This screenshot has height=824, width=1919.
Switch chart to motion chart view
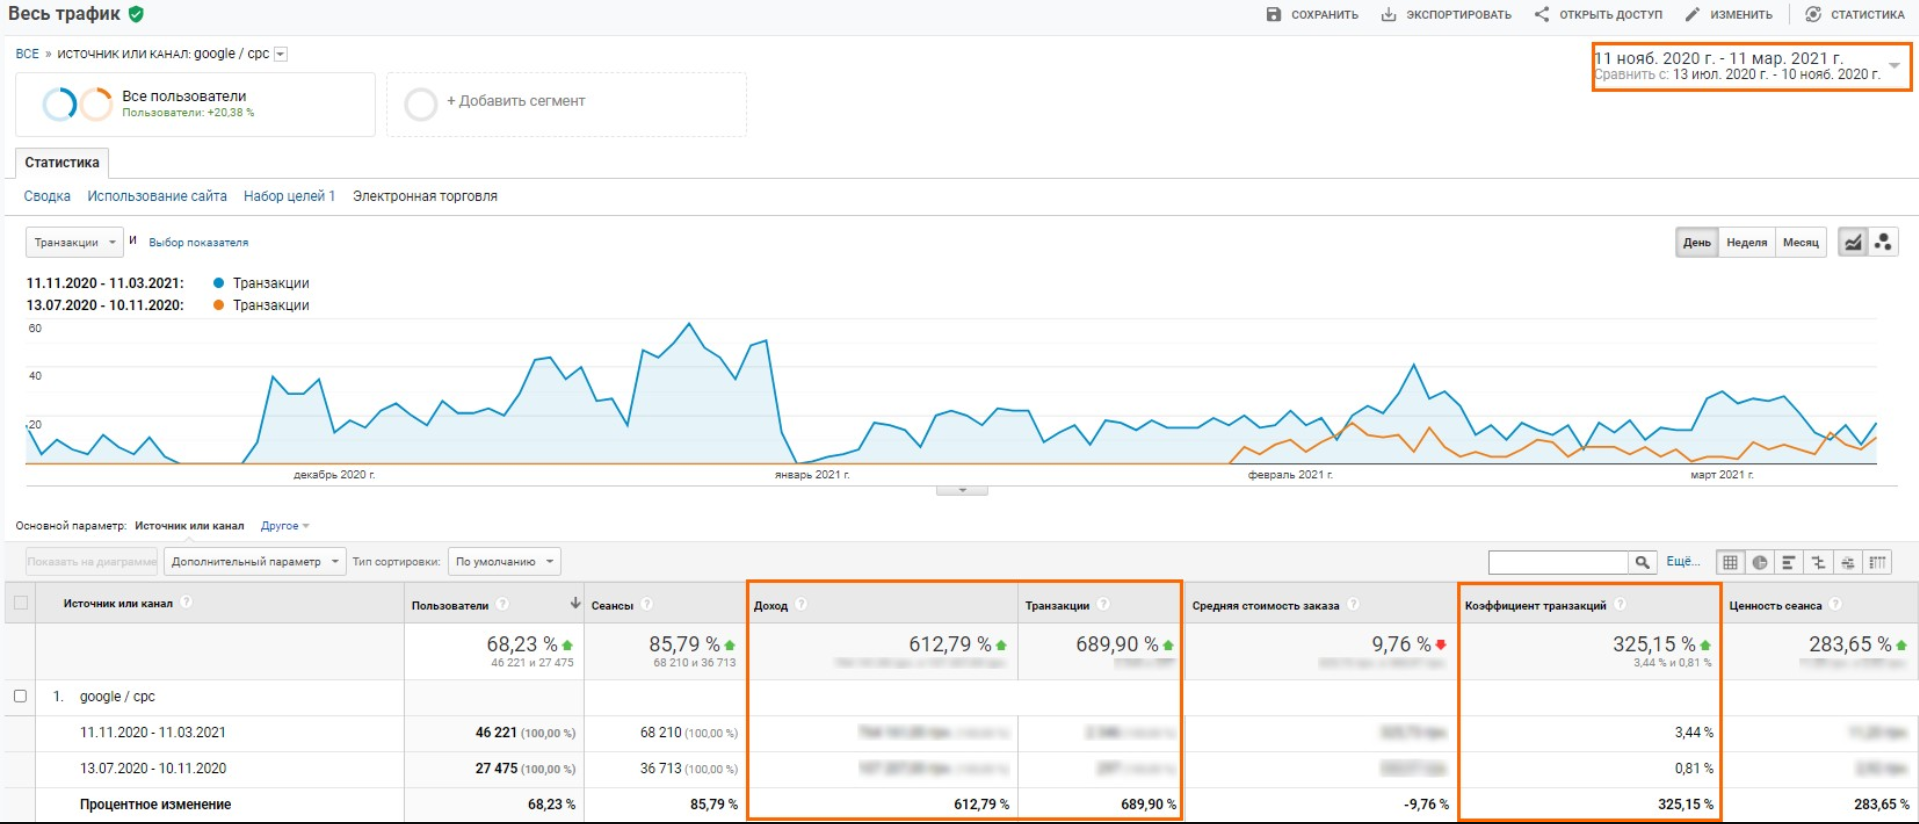point(1883,242)
